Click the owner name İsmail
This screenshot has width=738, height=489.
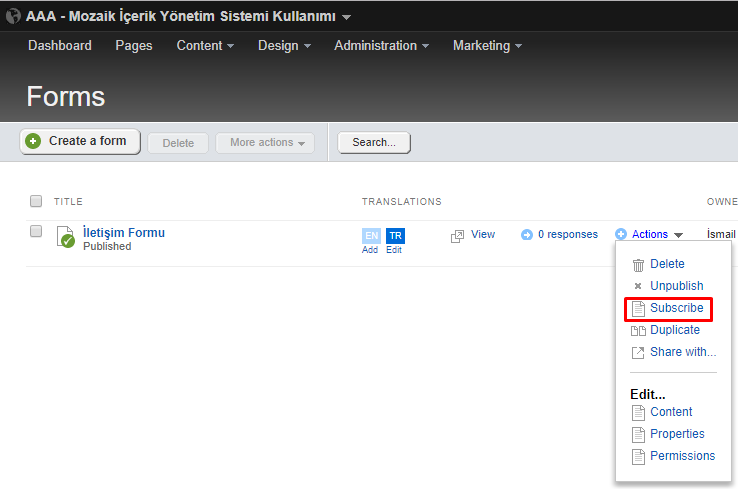click(x=722, y=234)
